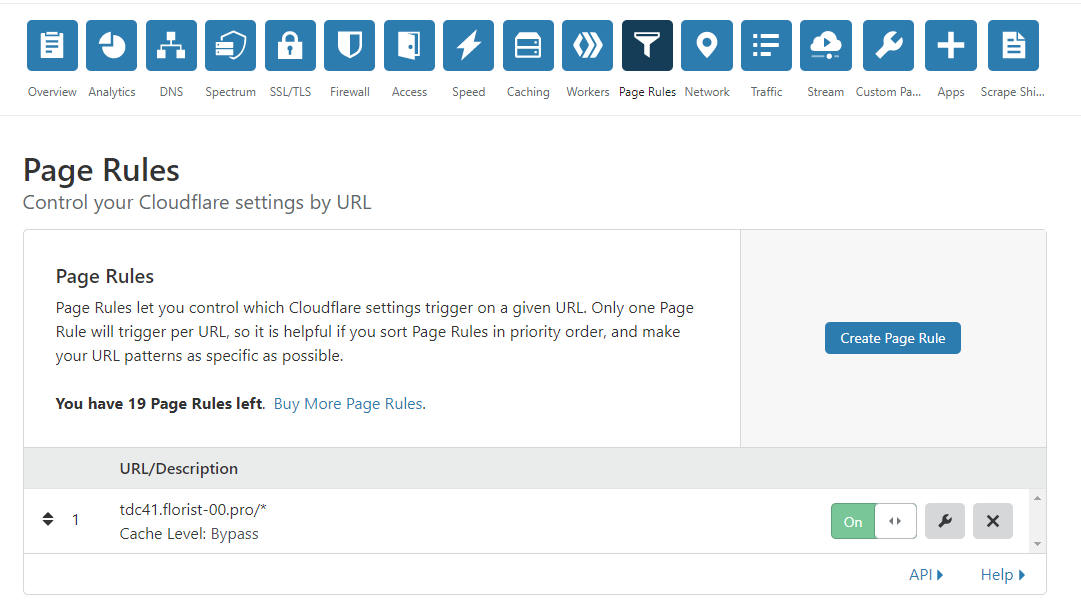The image size is (1081, 610).
Task: Open Speed lightning bolt icon
Action: [x=469, y=45]
